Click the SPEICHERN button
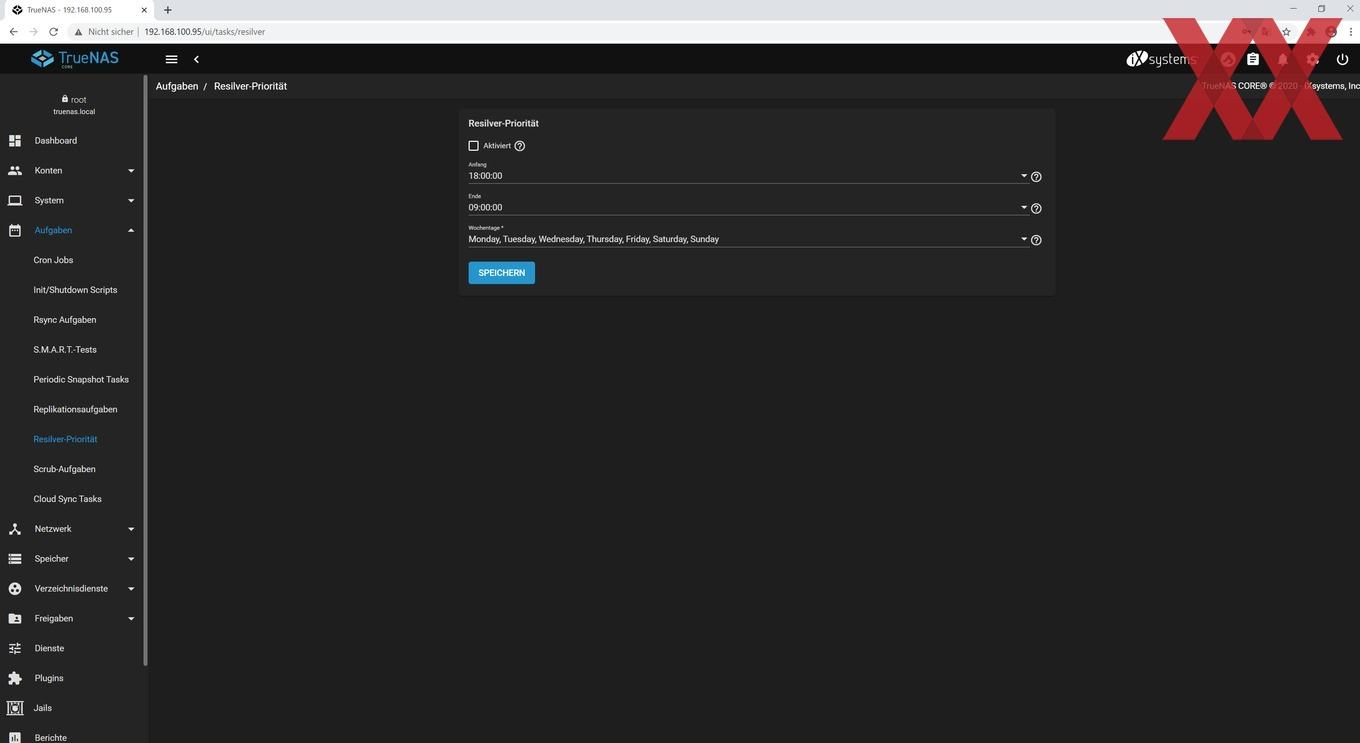Image resolution: width=1360 pixels, height=743 pixels. (502, 273)
